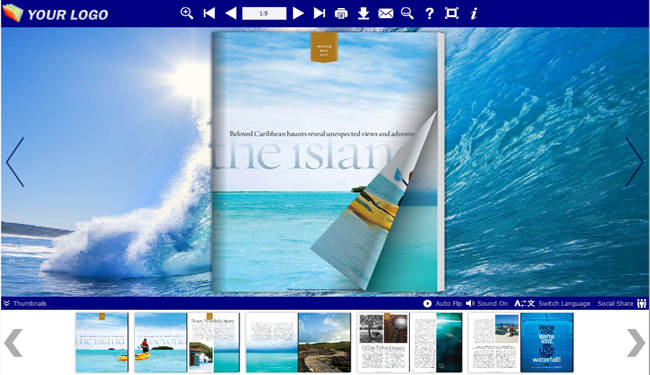Viewport: 650px width, 375px height.
Task: Go to the previous page in toolbar
Action: [x=230, y=13]
